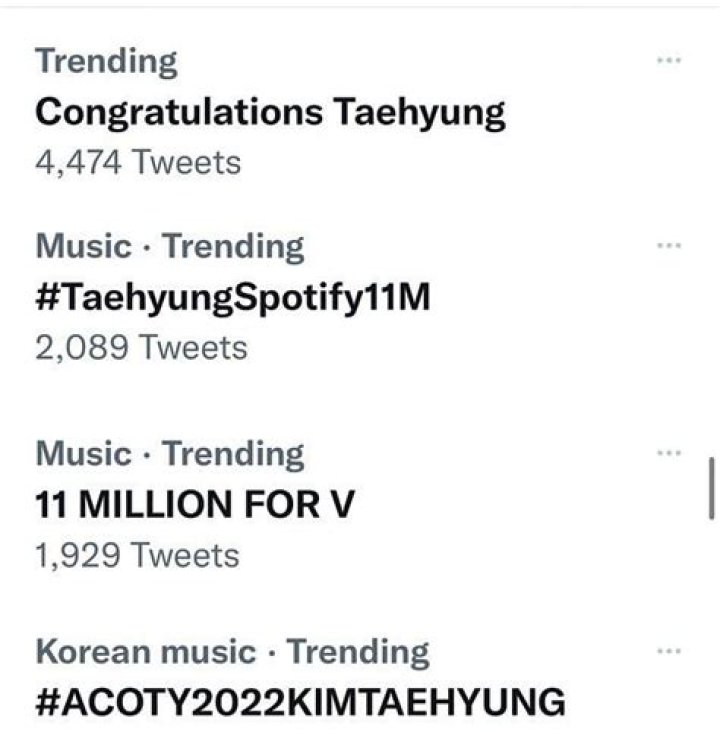720x732 pixels.
Task: View the 11 MILLION FOR V trend
Action: point(194,505)
